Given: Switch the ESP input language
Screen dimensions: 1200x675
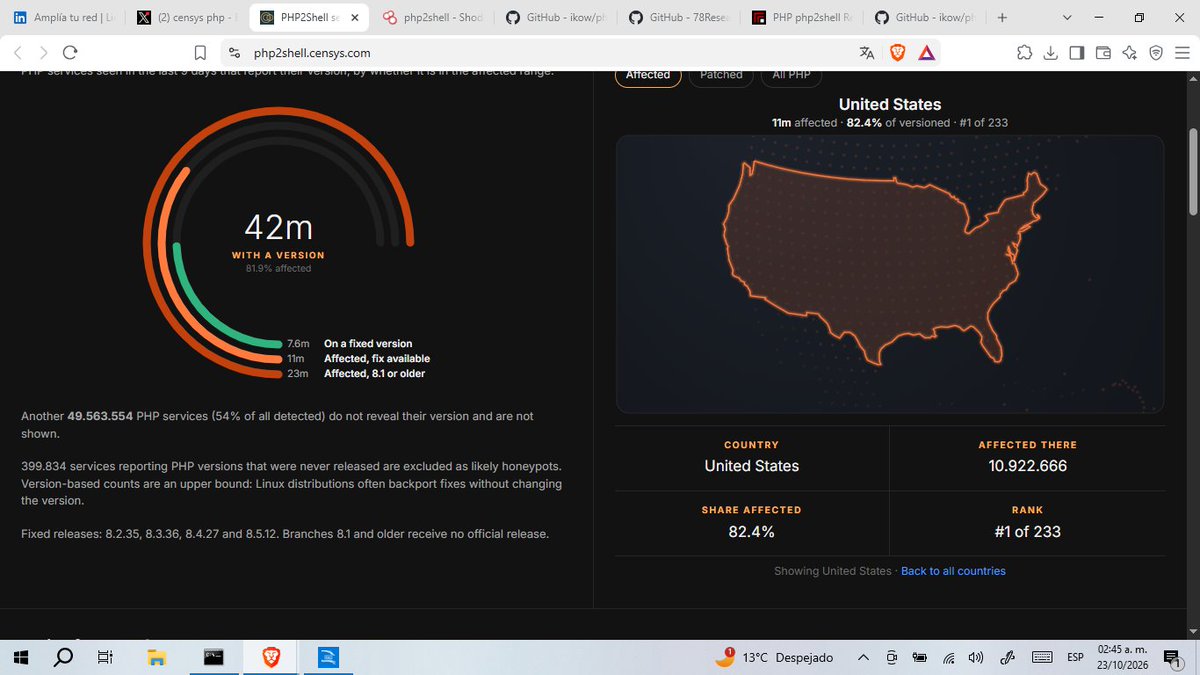Looking at the screenshot, I should click(1075, 657).
